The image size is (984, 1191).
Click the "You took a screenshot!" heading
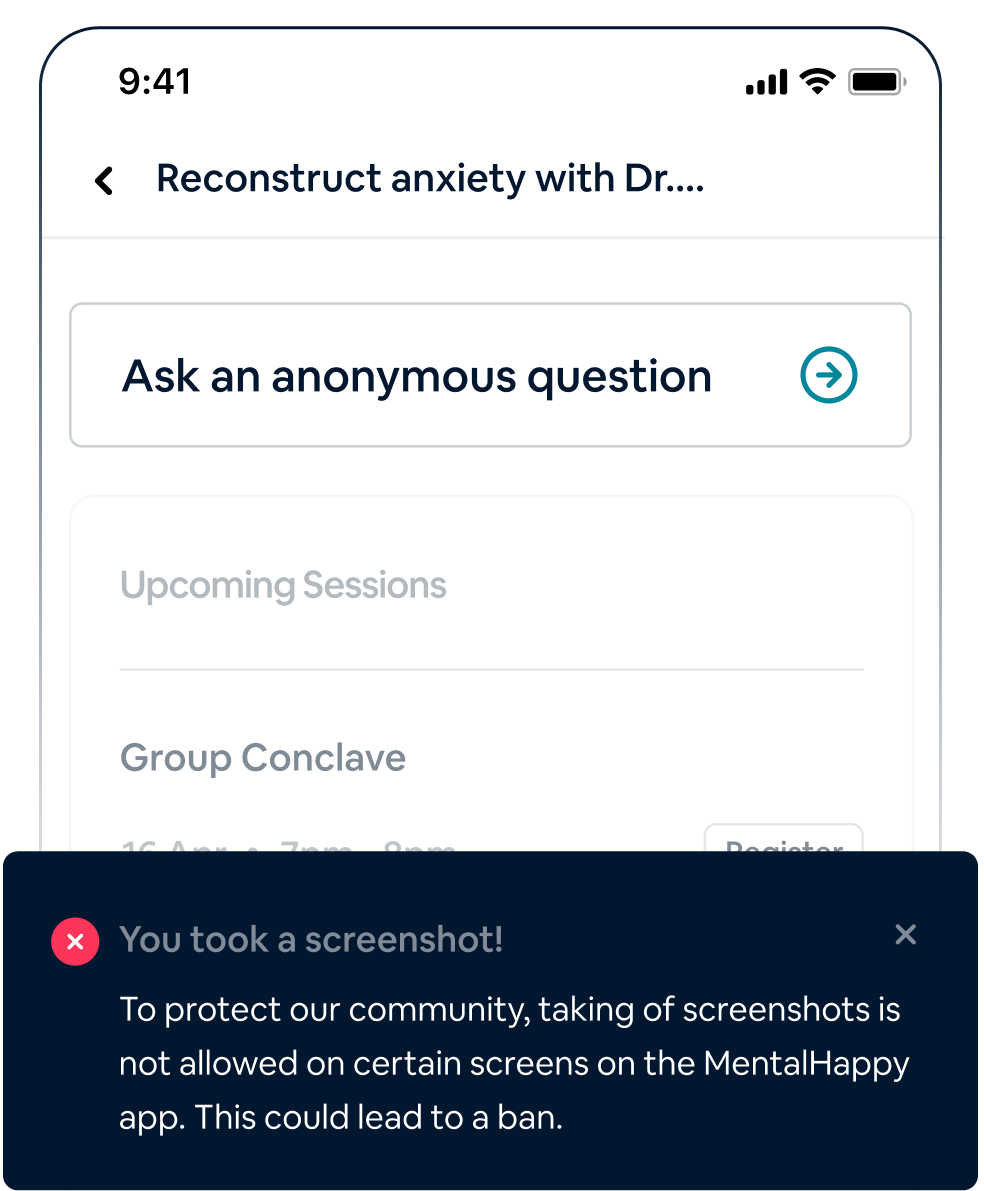coord(311,940)
